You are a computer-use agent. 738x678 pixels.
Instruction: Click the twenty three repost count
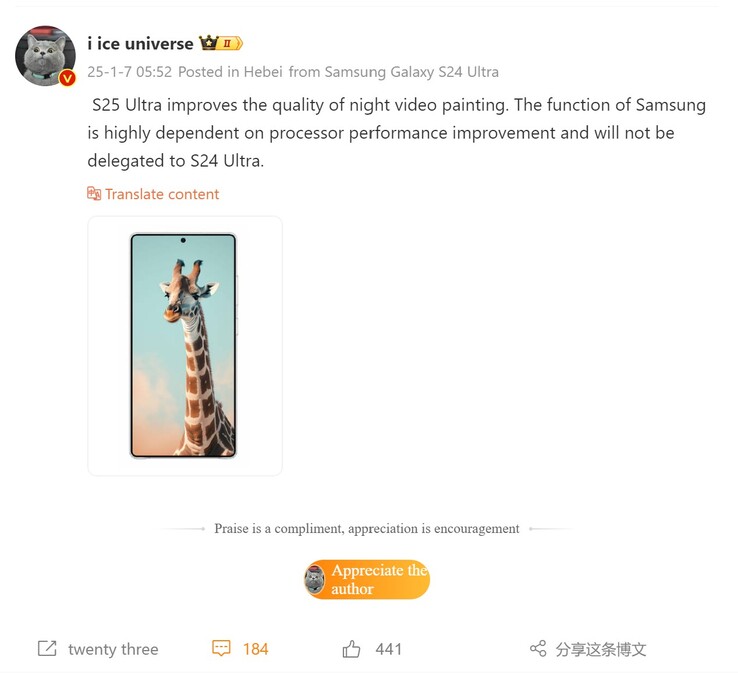[x=113, y=649]
